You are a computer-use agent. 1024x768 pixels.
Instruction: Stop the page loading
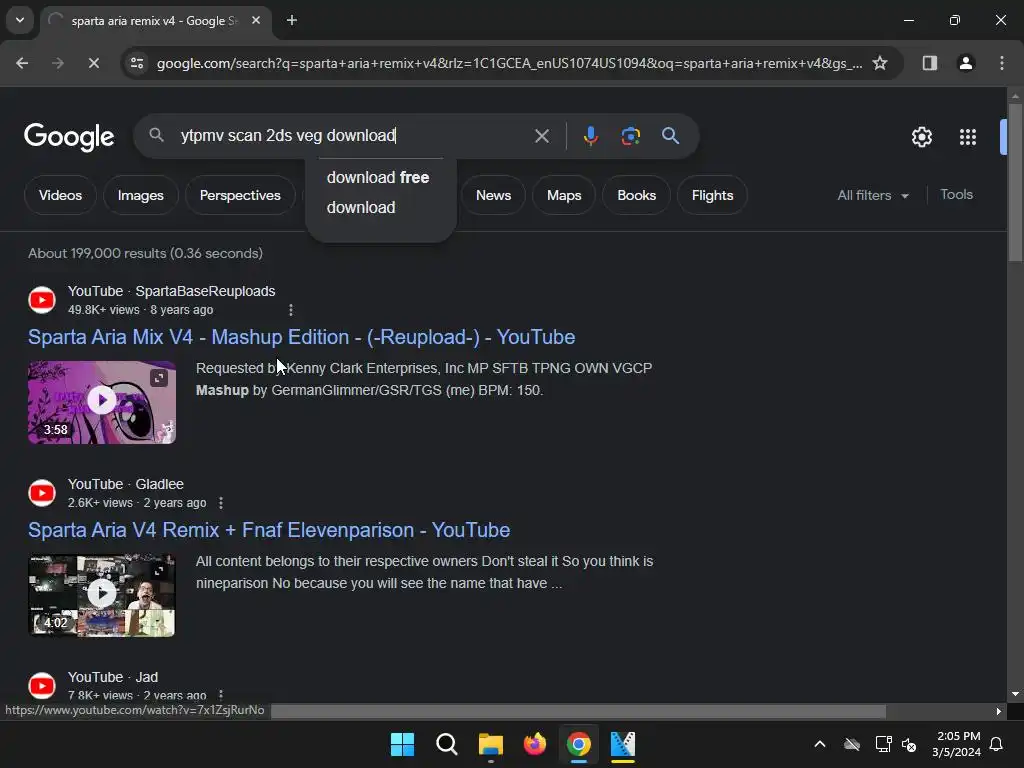tap(93, 63)
